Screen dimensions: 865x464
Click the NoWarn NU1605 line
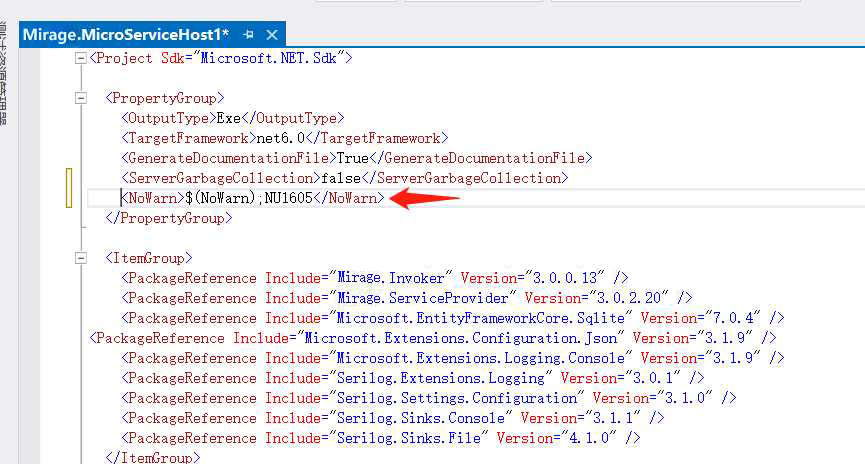coord(253,198)
